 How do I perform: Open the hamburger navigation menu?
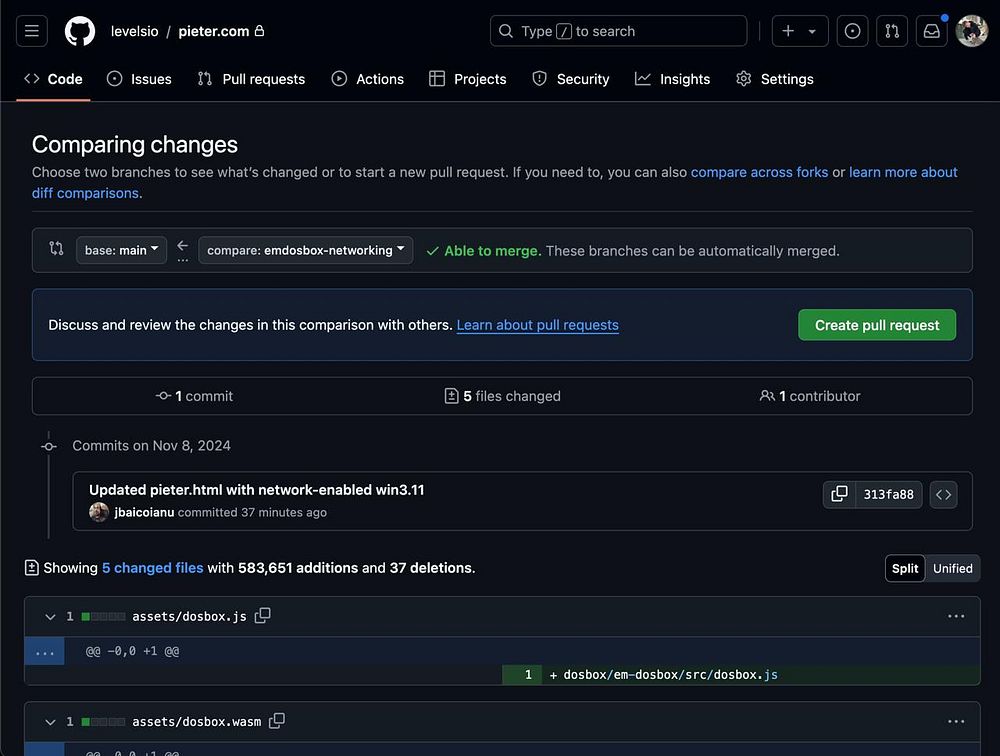pyautogui.click(x=31, y=31)
